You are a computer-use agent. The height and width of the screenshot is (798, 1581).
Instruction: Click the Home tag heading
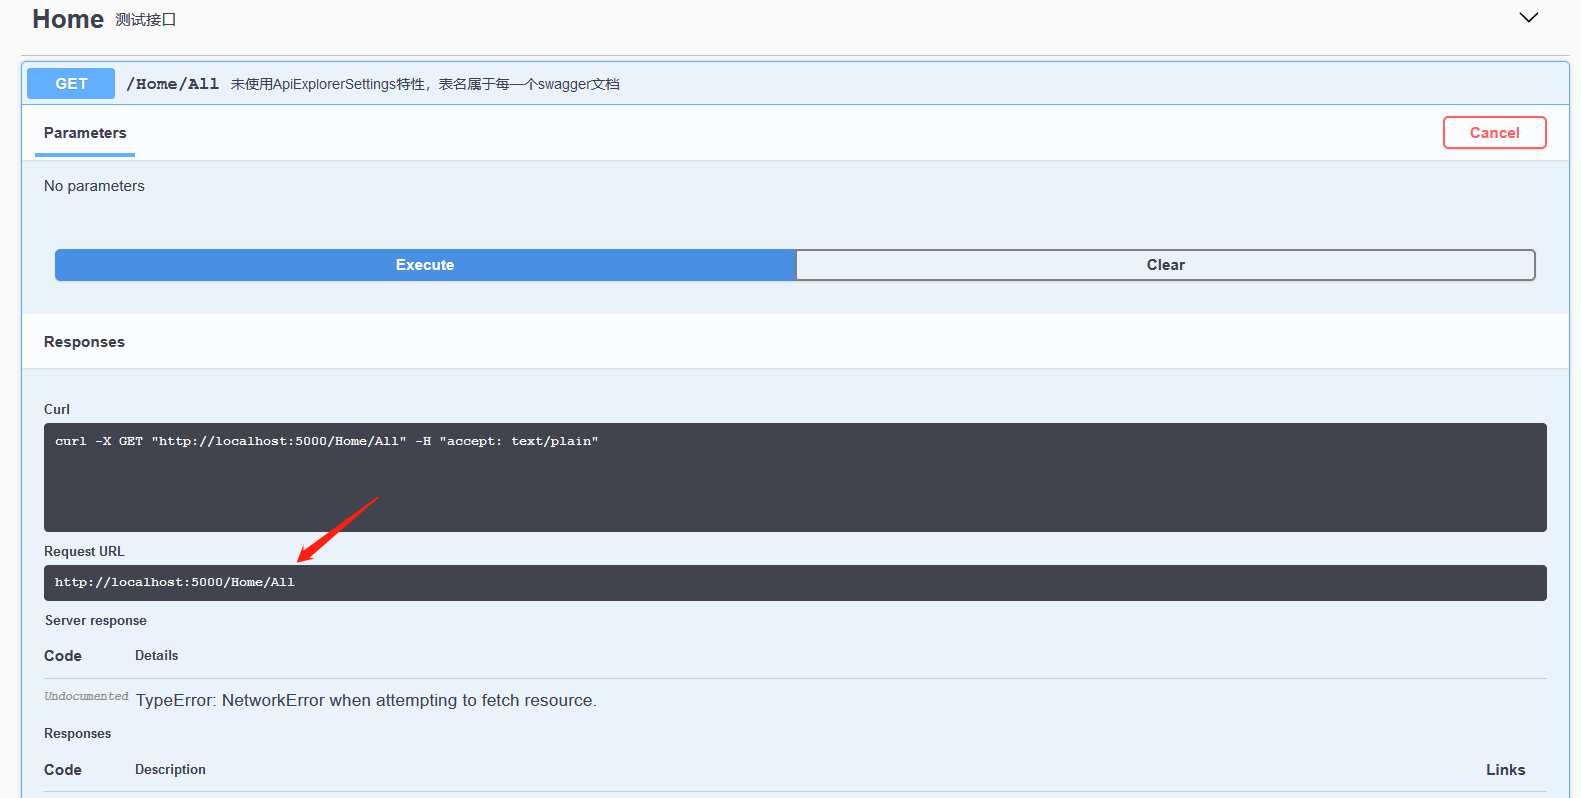[68, 19]
